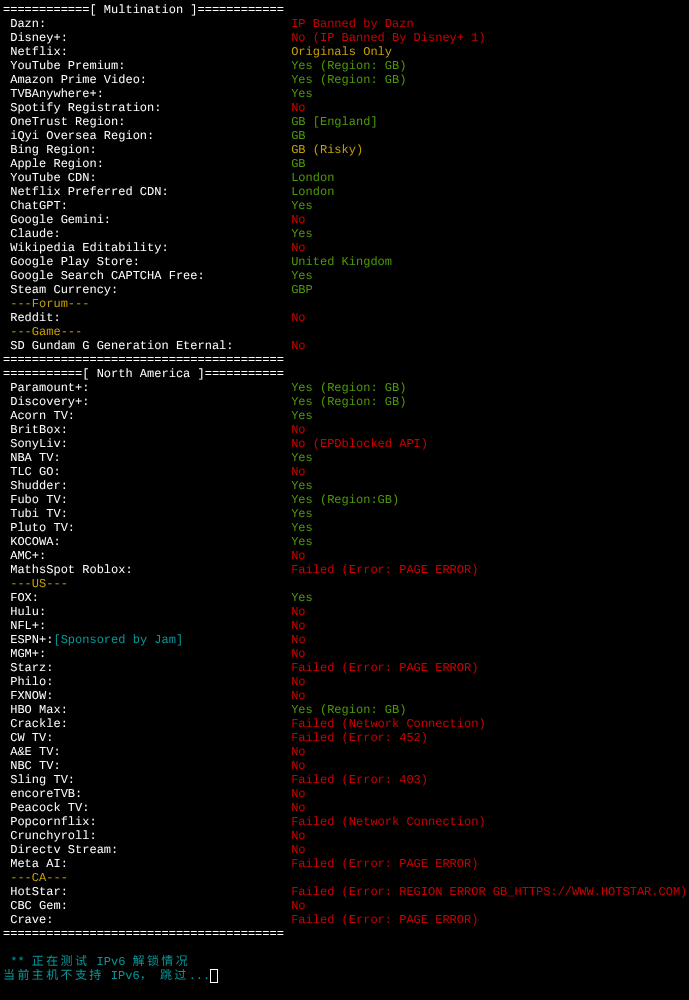Click 'SD Gundam G Generation Eternal:' label
The height and width of the screenshot is (1000, 689).
121,346
